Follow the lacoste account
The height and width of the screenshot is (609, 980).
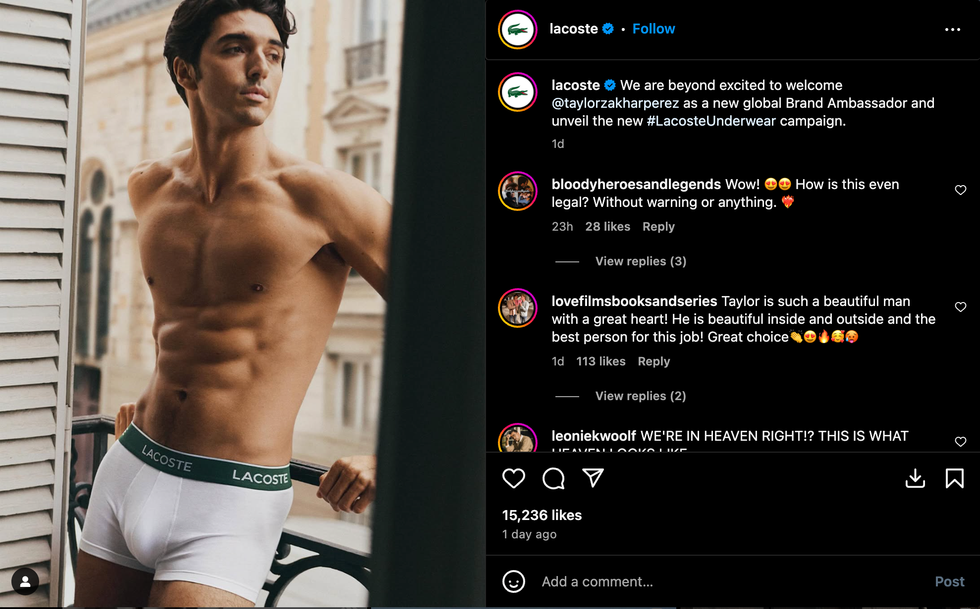(x=653, y=28)
